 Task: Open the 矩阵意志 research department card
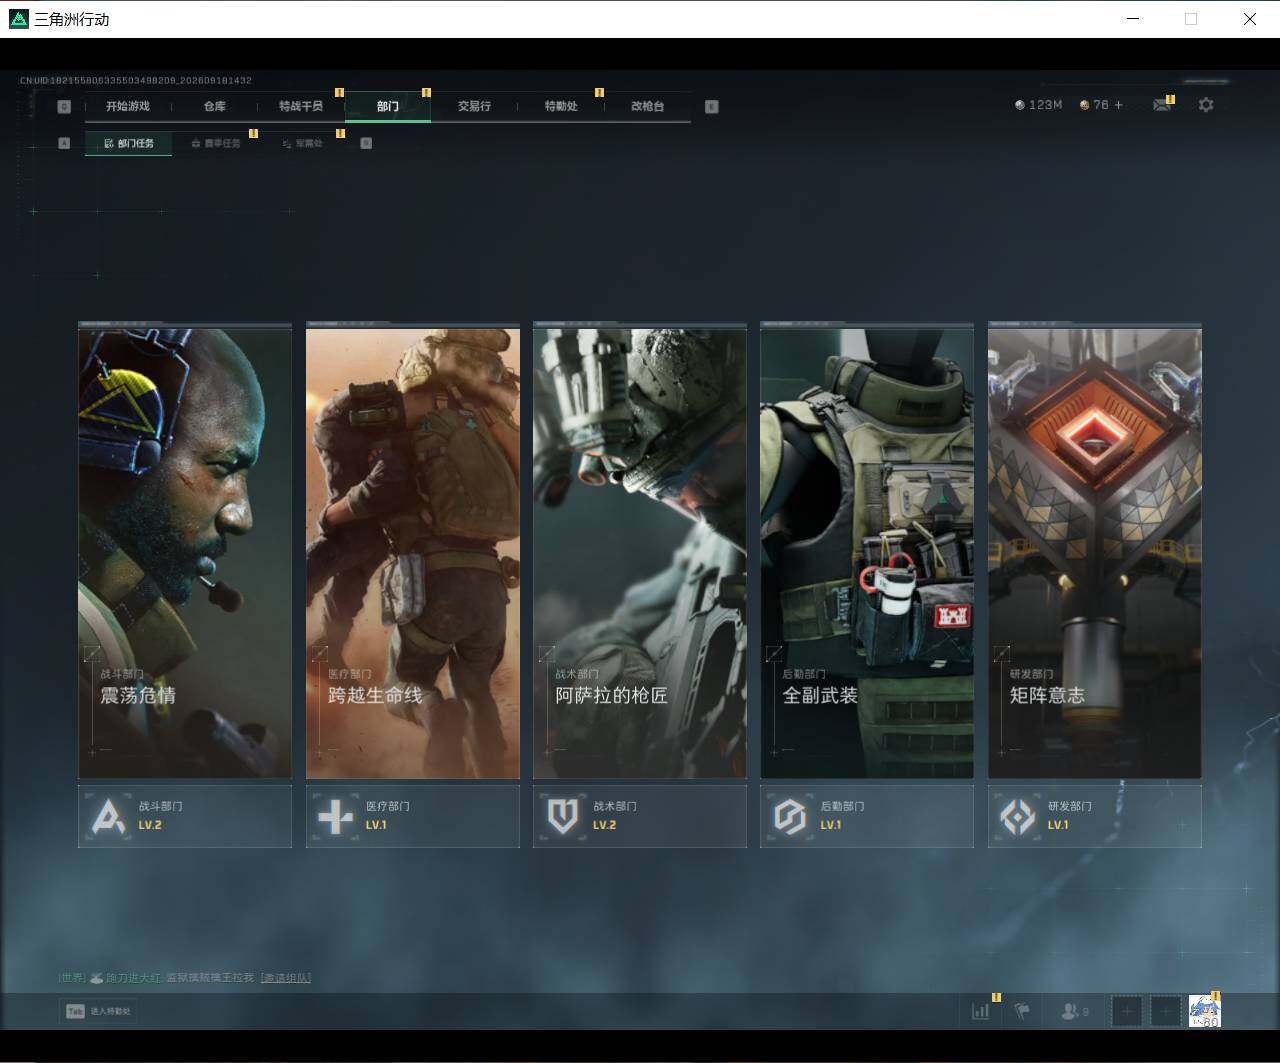pos(1095,551)
